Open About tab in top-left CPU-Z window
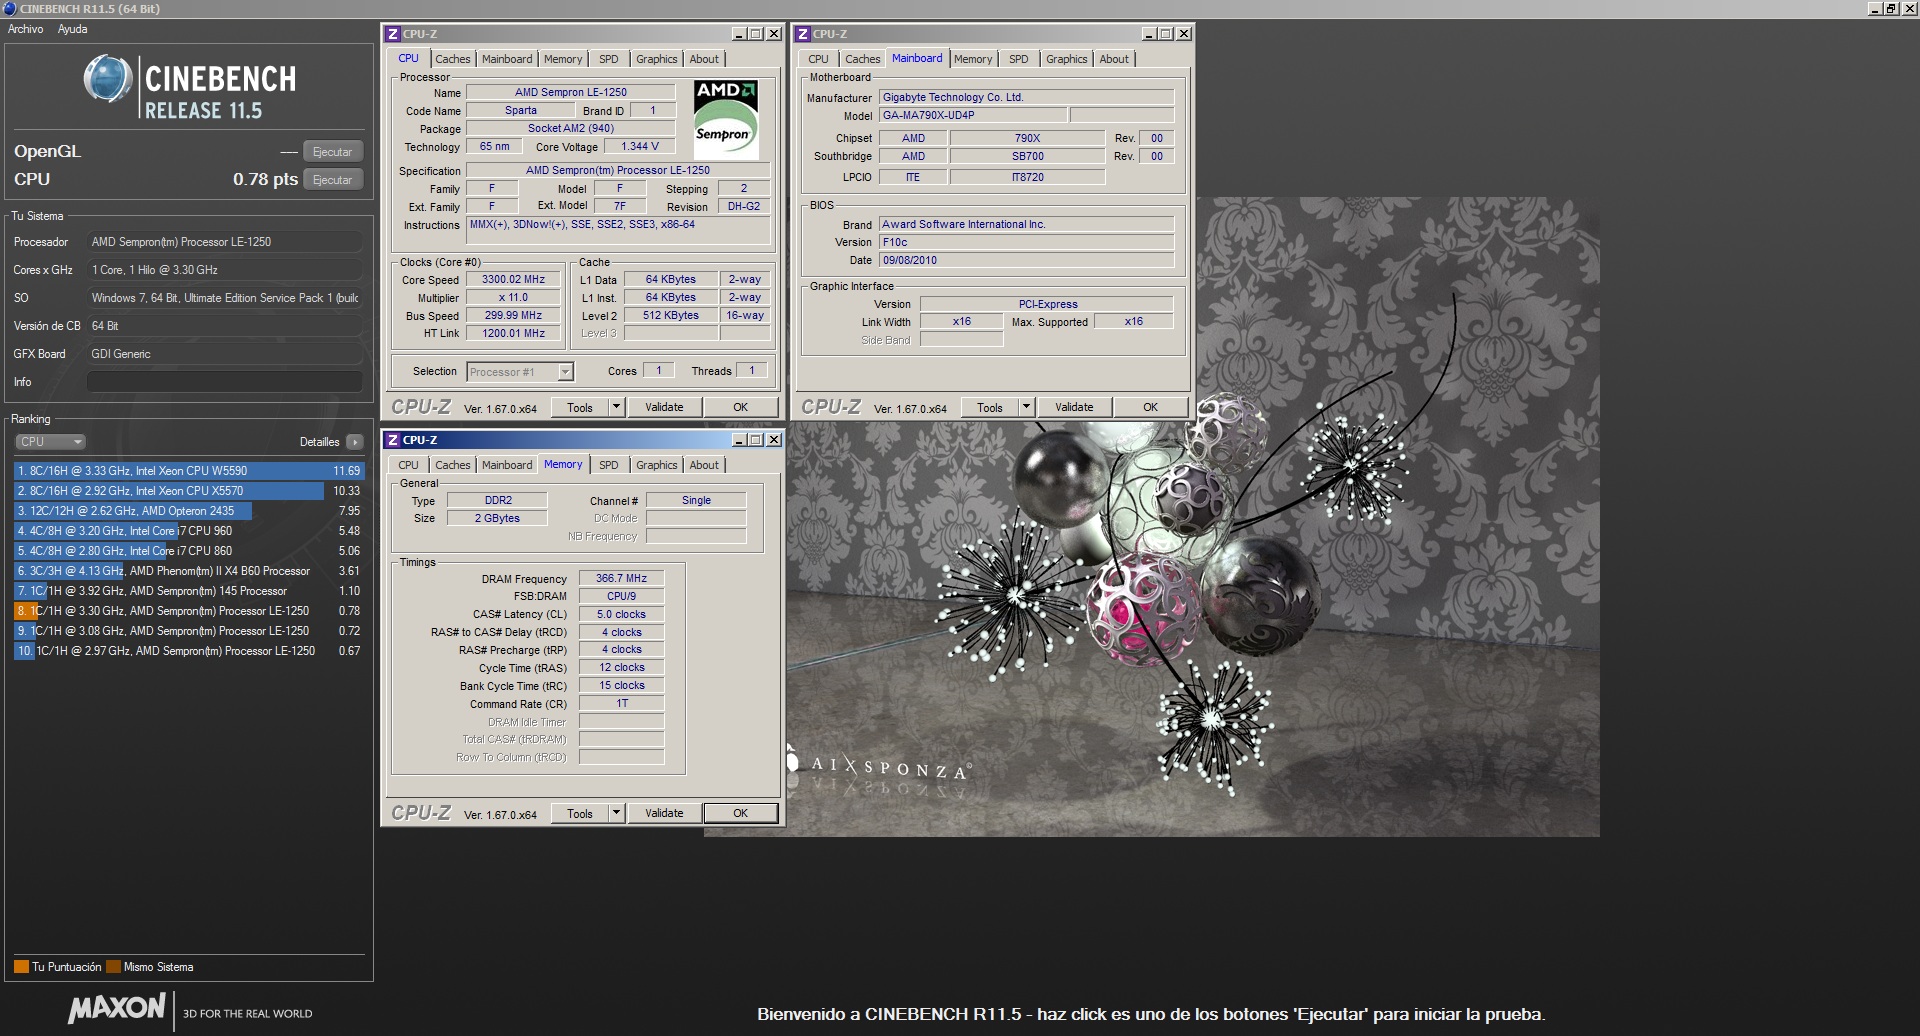Image resolution: width=1920 pixels, height=1036 pixels. [704, 59]
